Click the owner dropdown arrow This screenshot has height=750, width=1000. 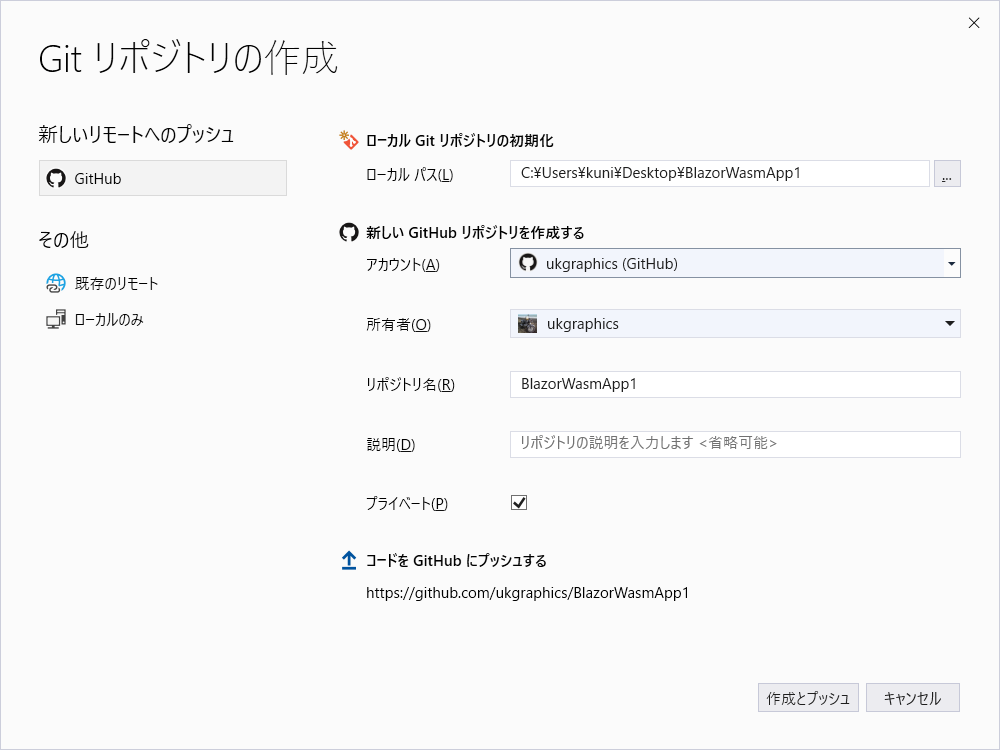coord(950,323)
